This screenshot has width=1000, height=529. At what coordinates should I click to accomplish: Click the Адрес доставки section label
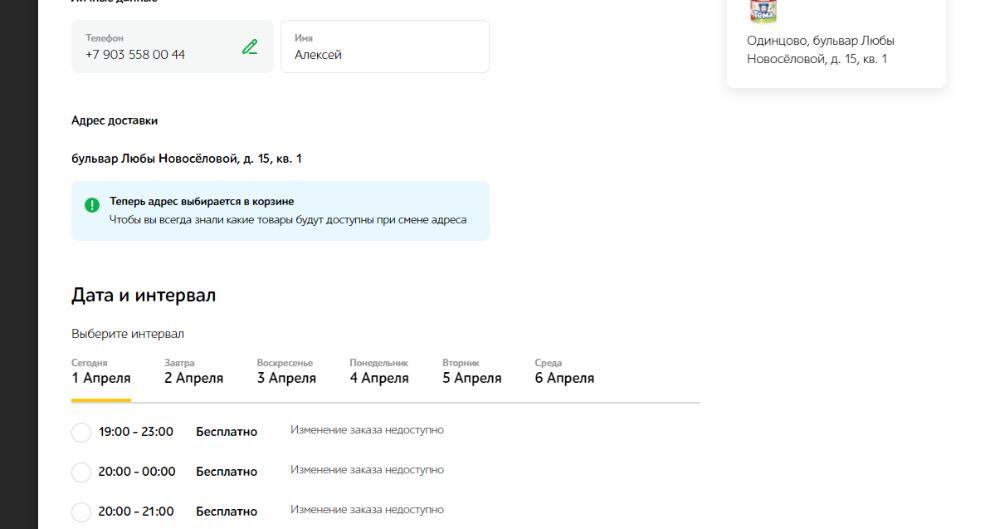click(x=114, y=121)
